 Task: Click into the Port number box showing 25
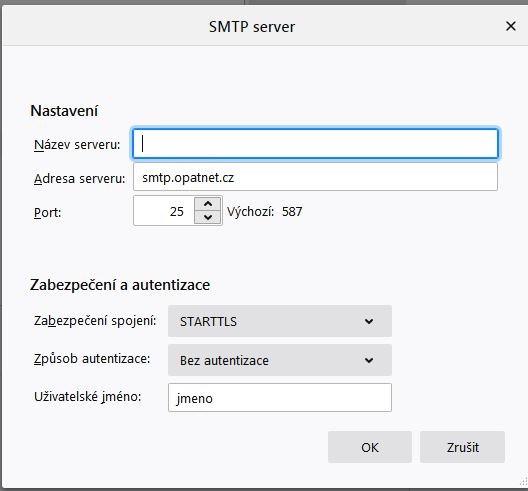[x=164, y=211]
